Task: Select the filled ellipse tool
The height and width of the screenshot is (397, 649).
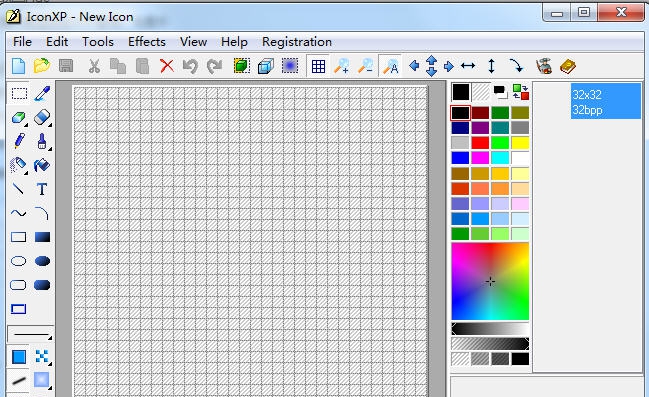Action: tap(42, 261)
